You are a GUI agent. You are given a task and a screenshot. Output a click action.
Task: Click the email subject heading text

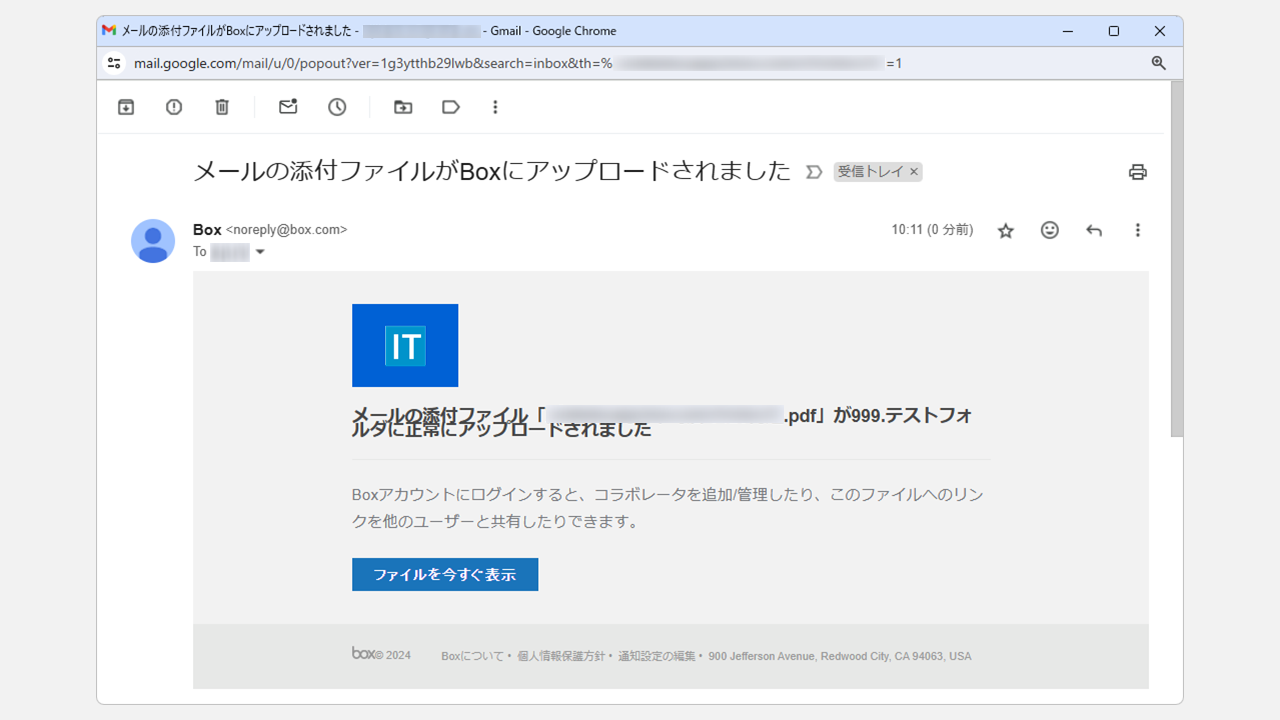tap(492, 171)
